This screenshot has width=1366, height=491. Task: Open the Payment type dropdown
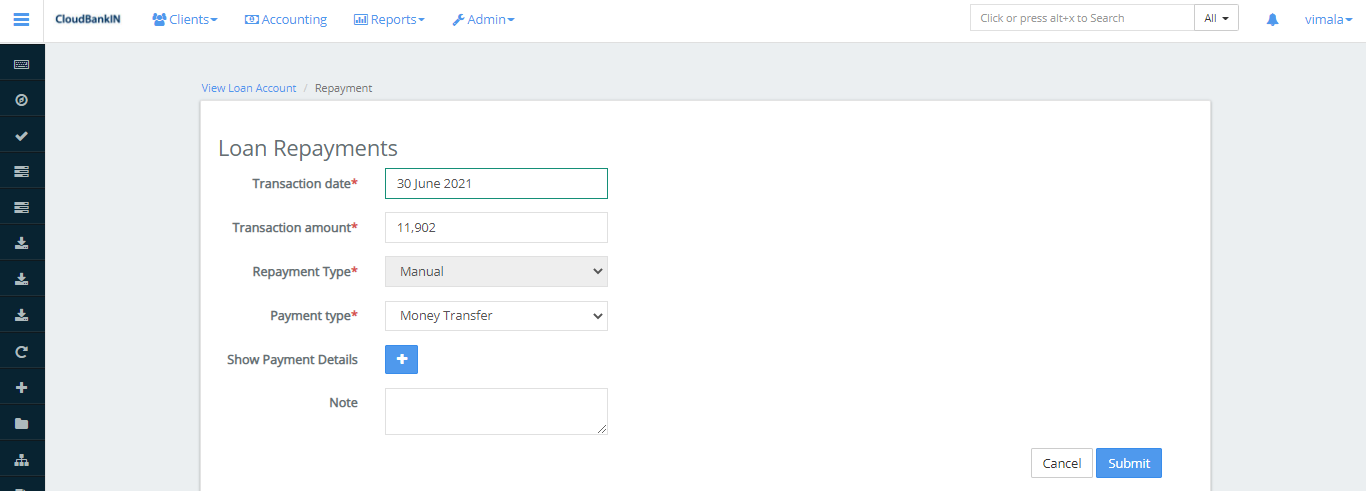coord(496,316)
